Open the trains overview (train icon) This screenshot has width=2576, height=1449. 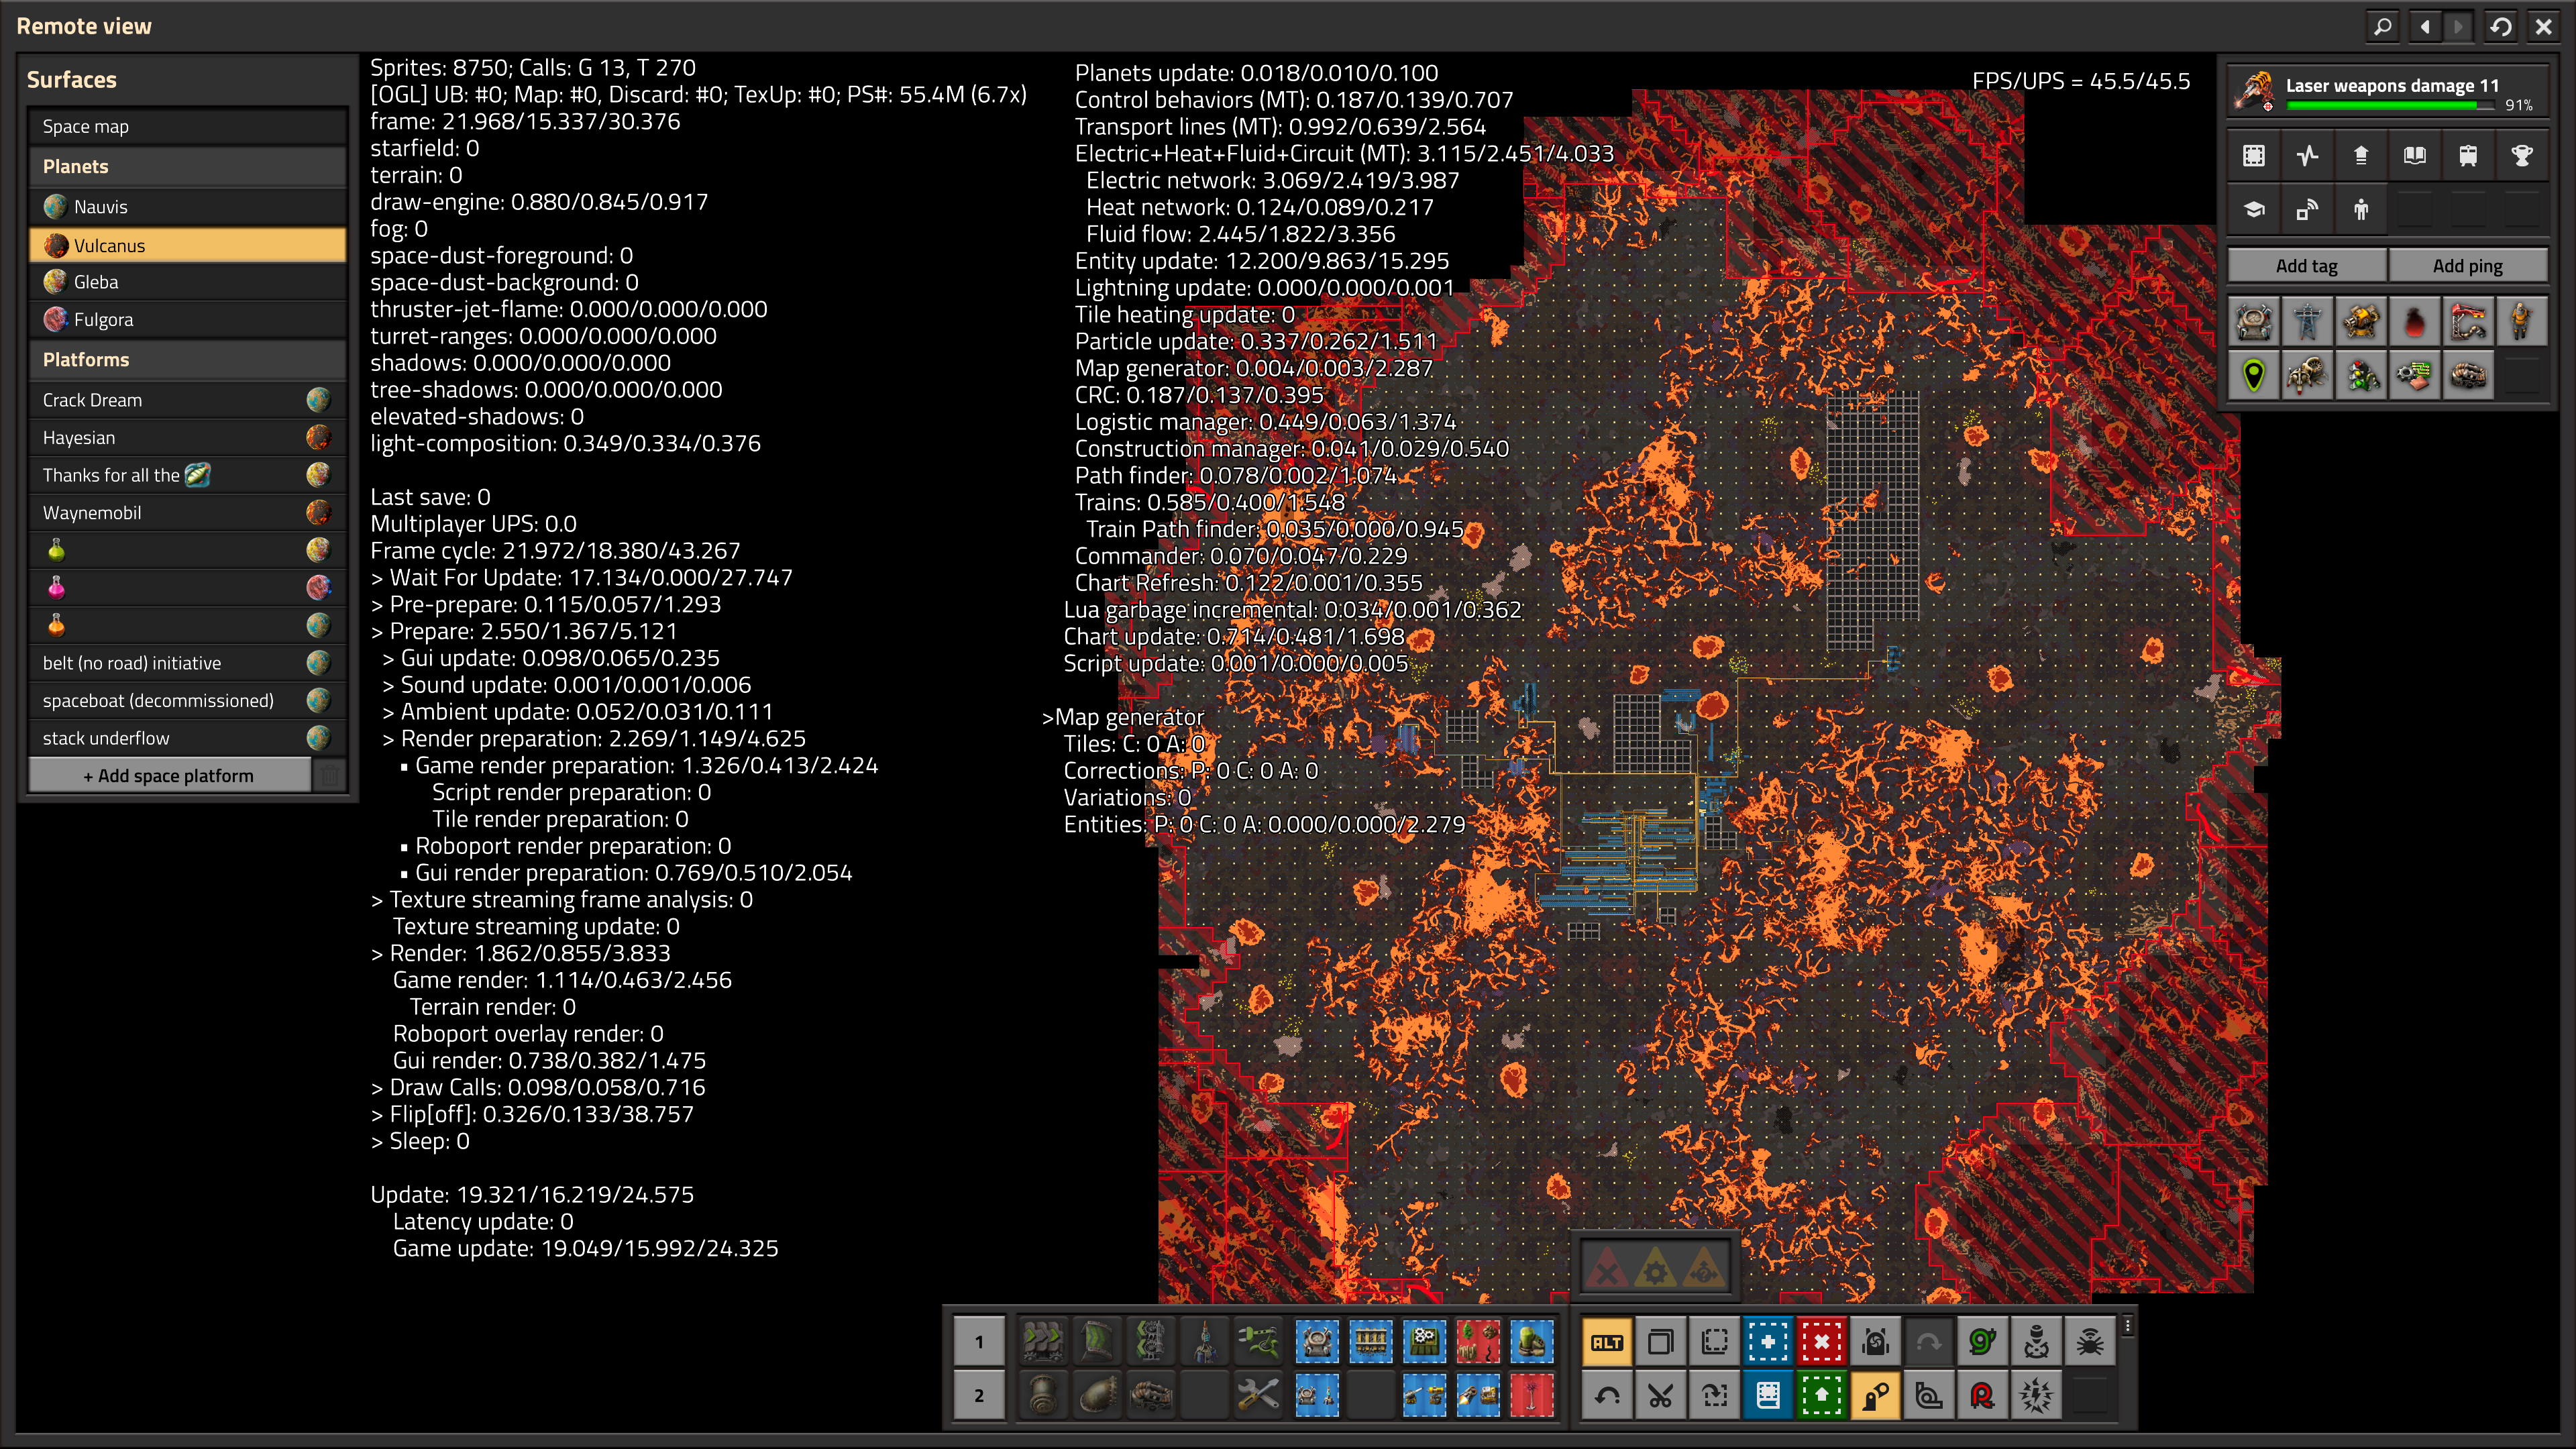[2468, 155]
